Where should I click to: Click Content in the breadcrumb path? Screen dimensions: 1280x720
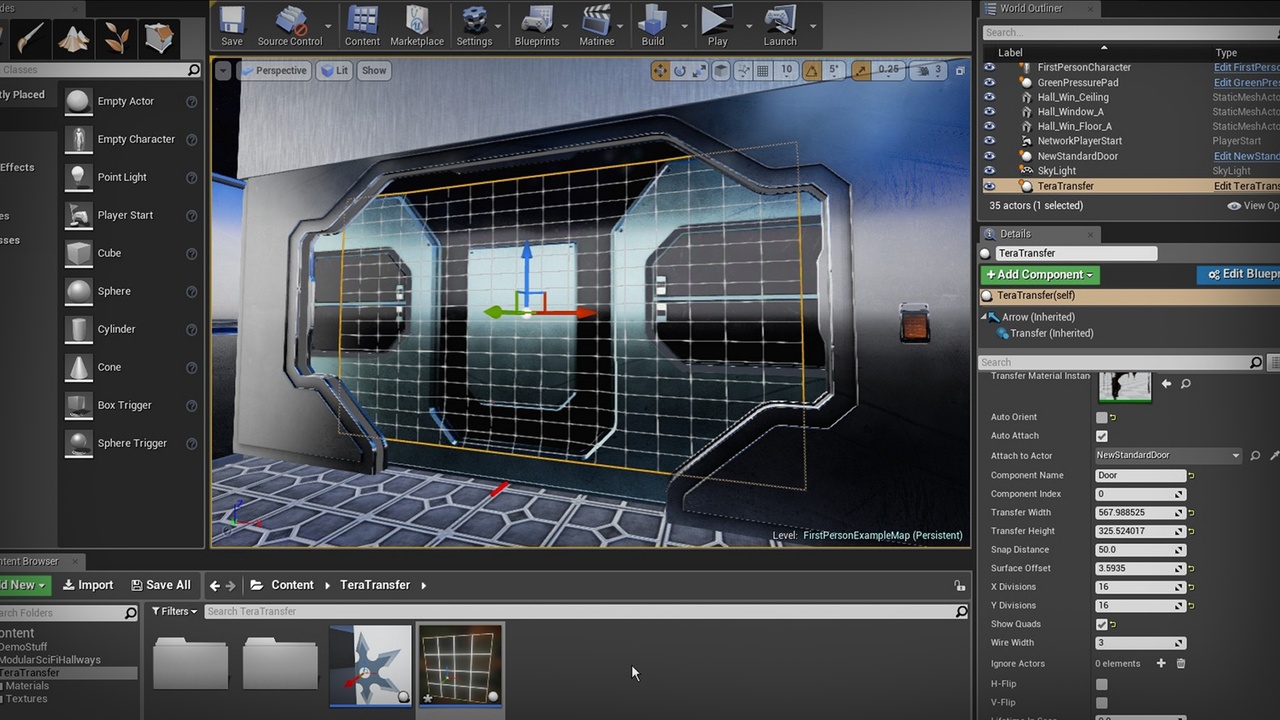[292, 585]
